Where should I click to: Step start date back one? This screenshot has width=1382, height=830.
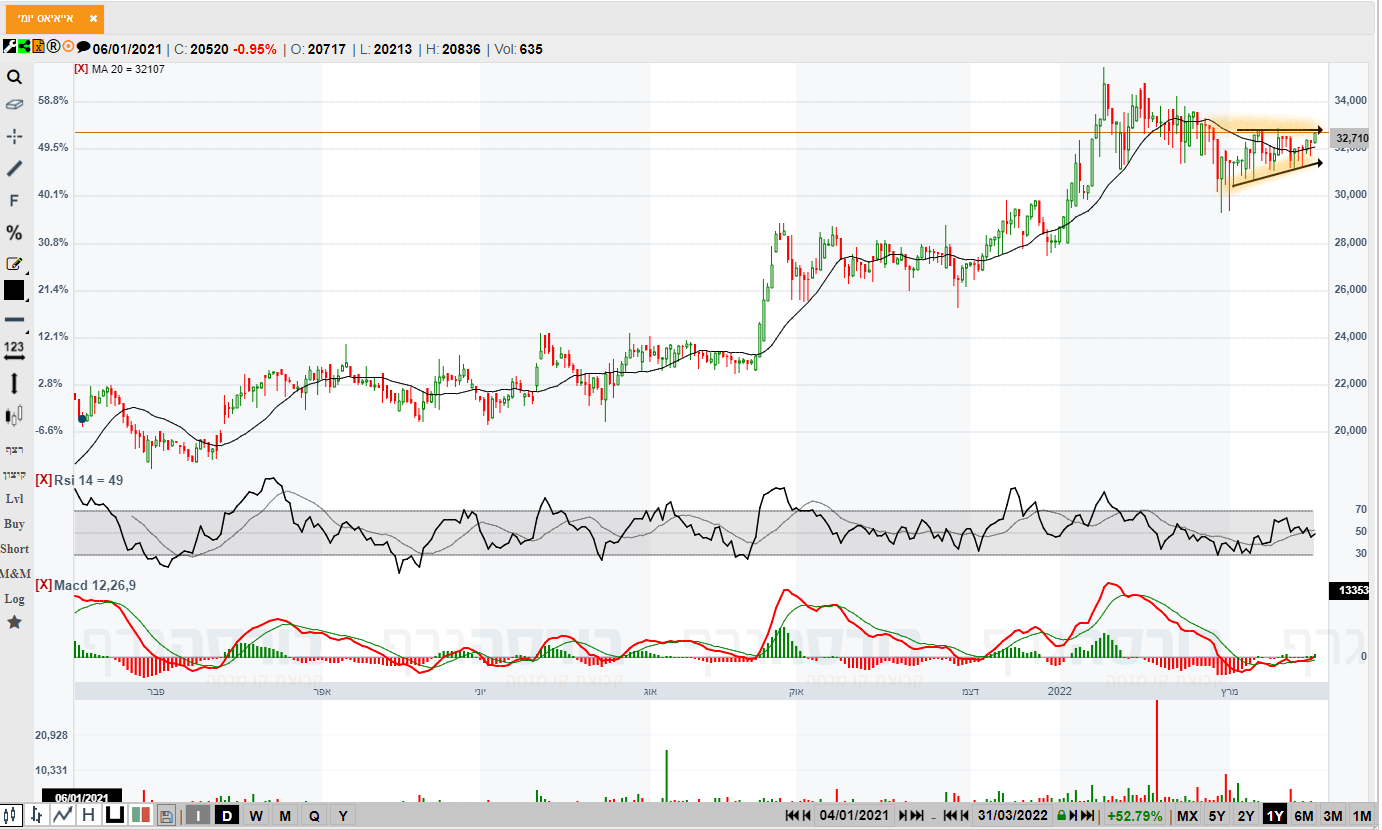tap(807, 816)
